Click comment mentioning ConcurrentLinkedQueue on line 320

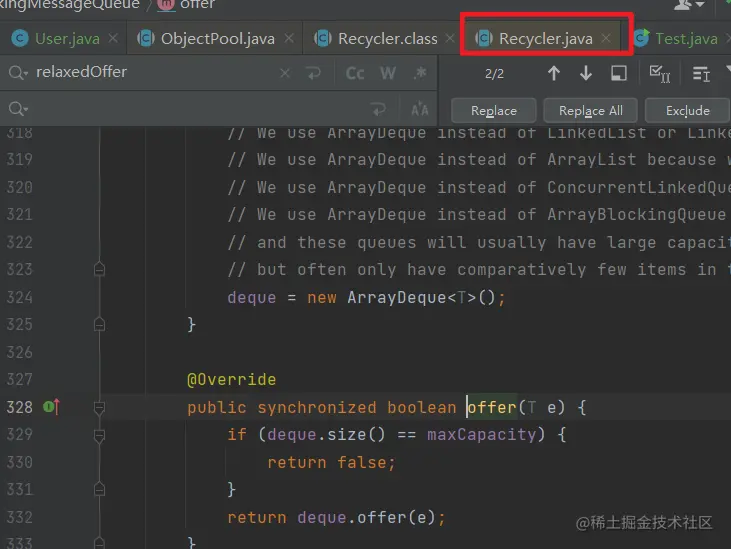pos(479,187)
